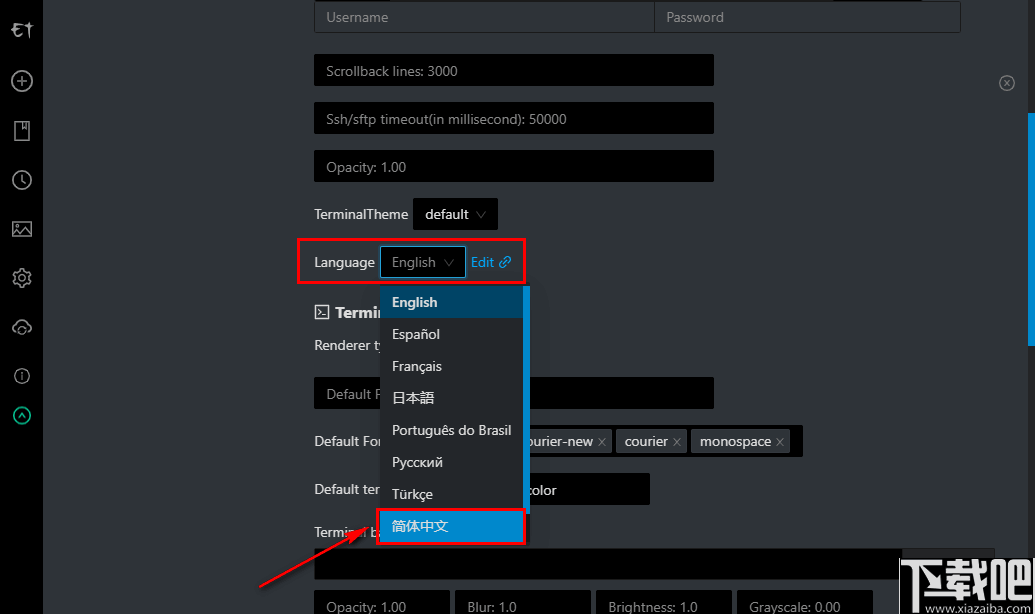
Task: Click the TerminalTheme label
Action: click(361, 215)
